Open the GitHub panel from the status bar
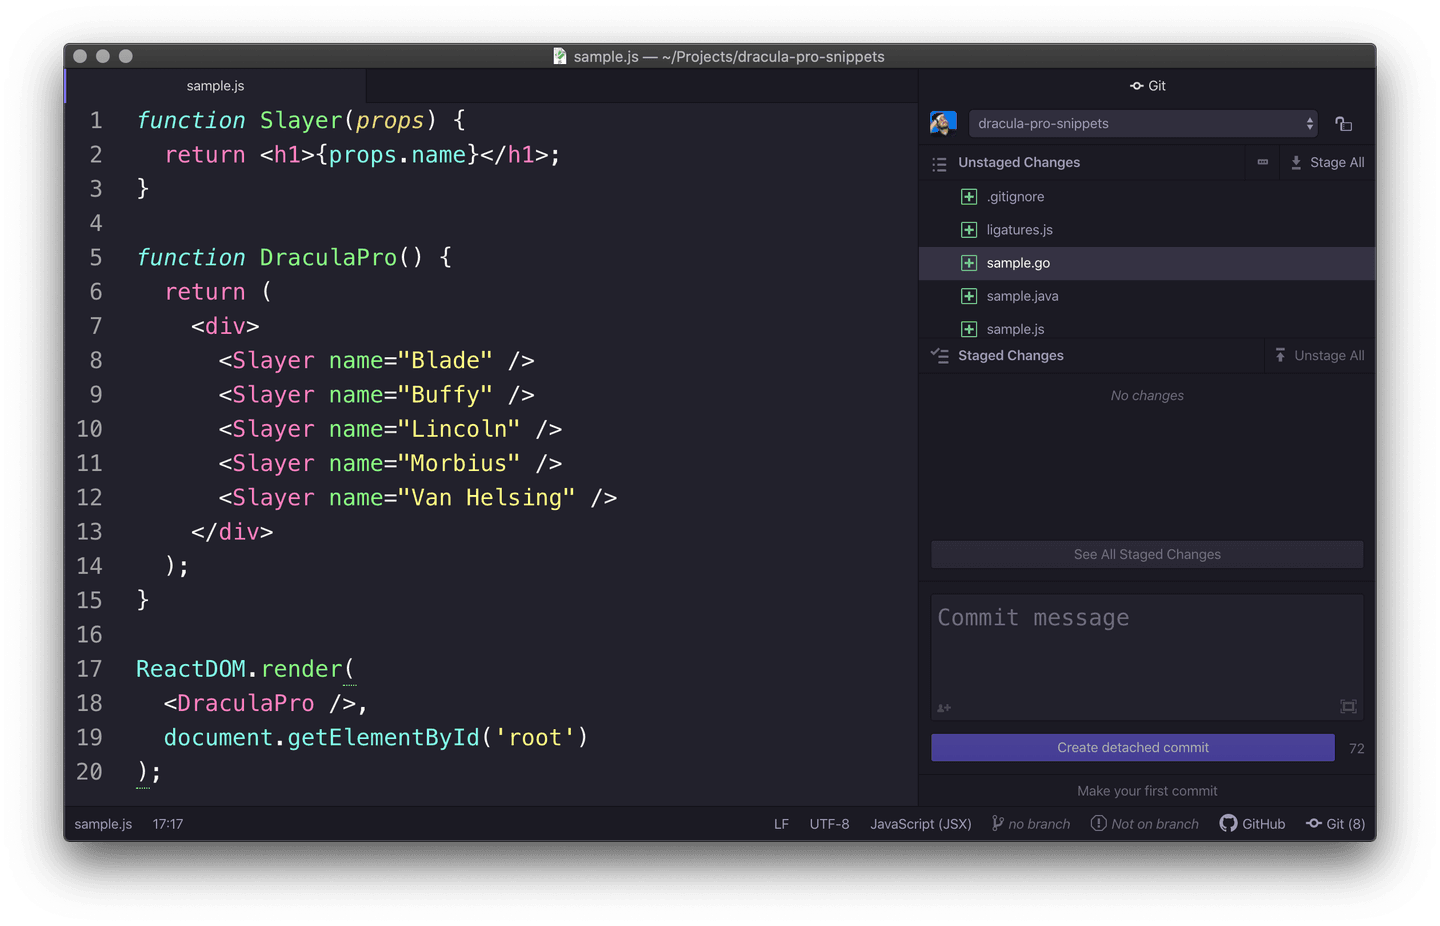1440x926 pixels. (x=1252, y=823)
